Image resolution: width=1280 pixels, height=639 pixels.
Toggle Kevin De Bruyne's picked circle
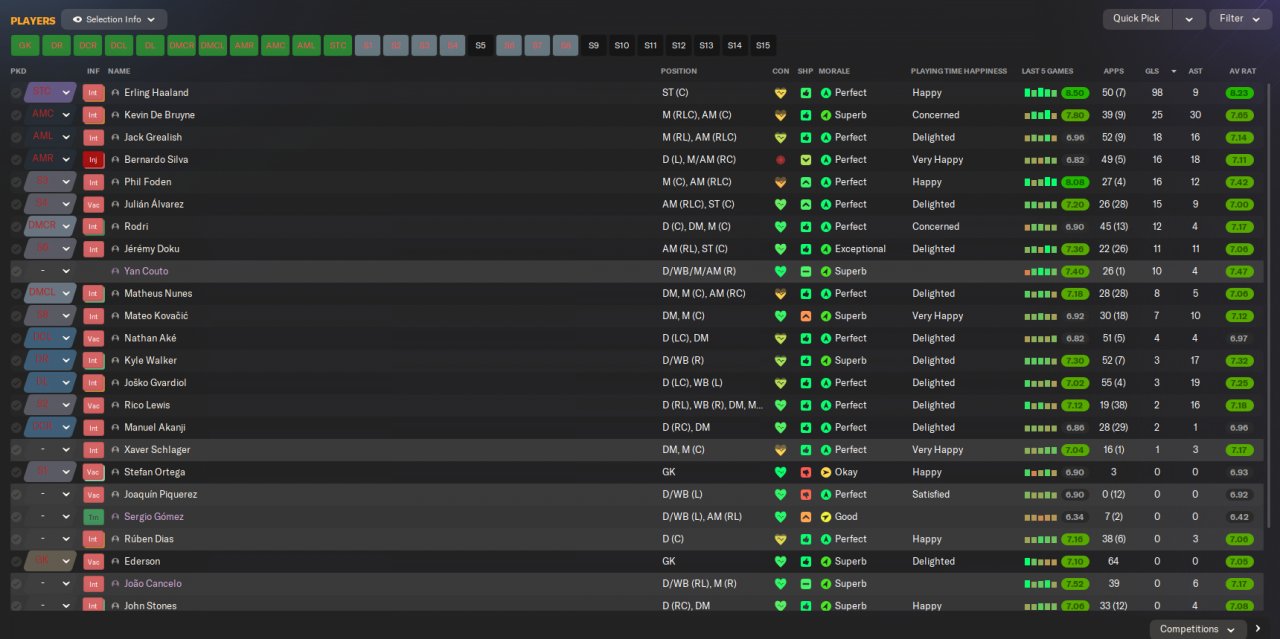[x=16, y=115]
